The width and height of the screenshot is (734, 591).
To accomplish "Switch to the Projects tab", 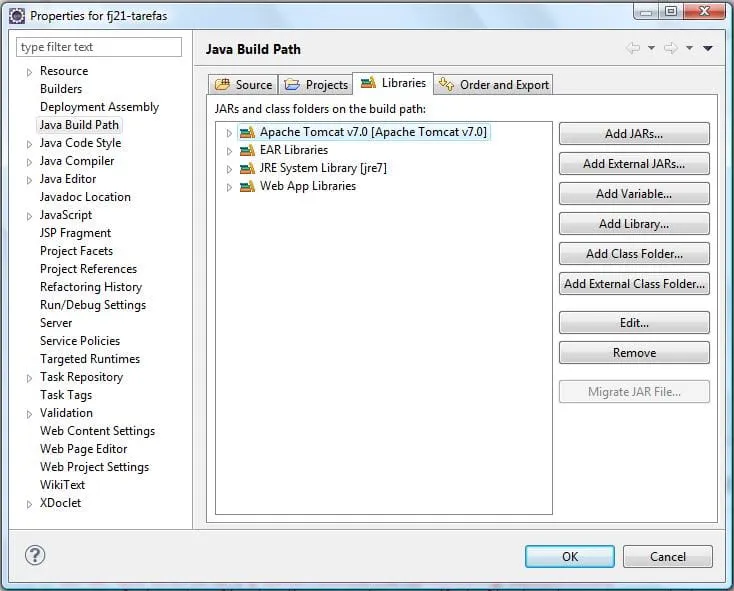I will click(x=316, y=85).
